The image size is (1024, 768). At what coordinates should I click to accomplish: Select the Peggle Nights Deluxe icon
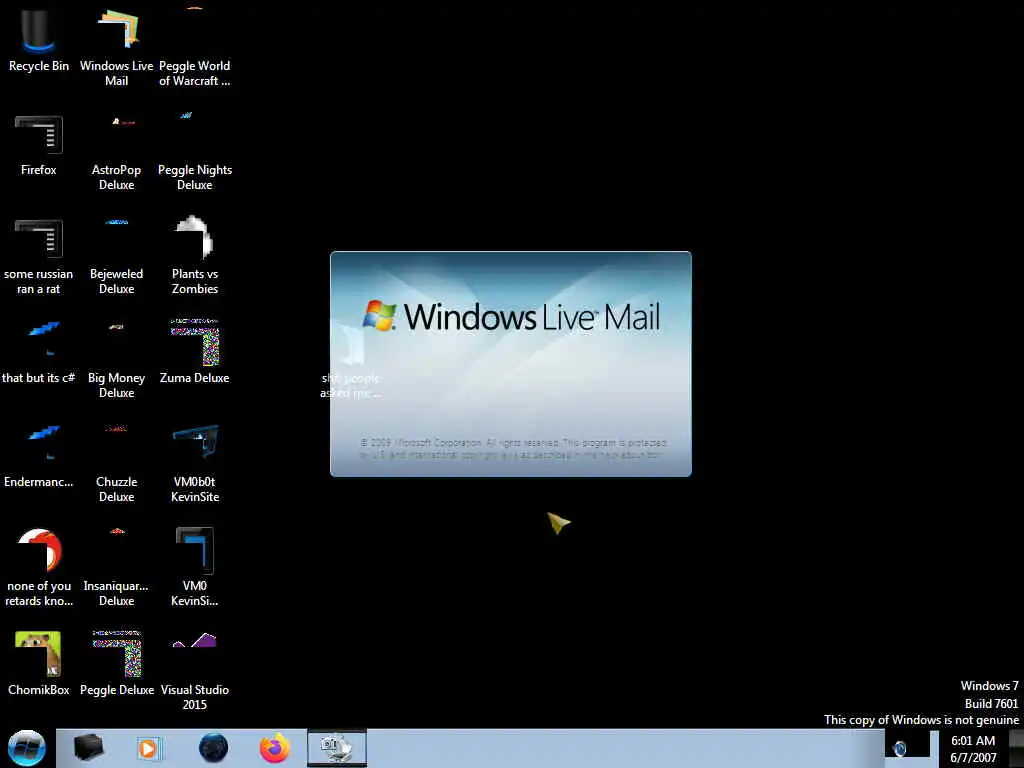[195, 152]
